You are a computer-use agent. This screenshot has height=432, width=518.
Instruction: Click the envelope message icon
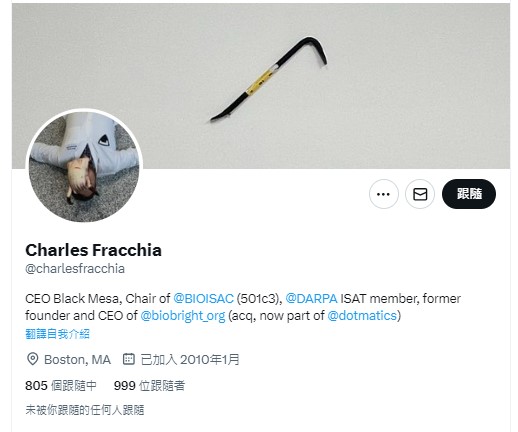click(420, 194)
